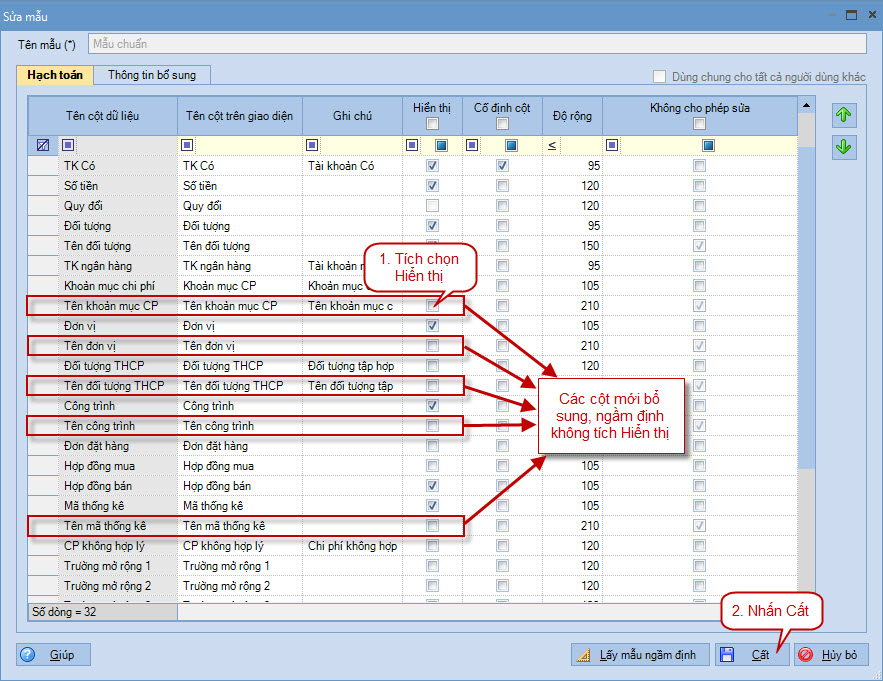The height and width of the screenshot is (681, 883).
Task: Open the ≤ operator for Độ rộng filter
Action: pos(552,145)
